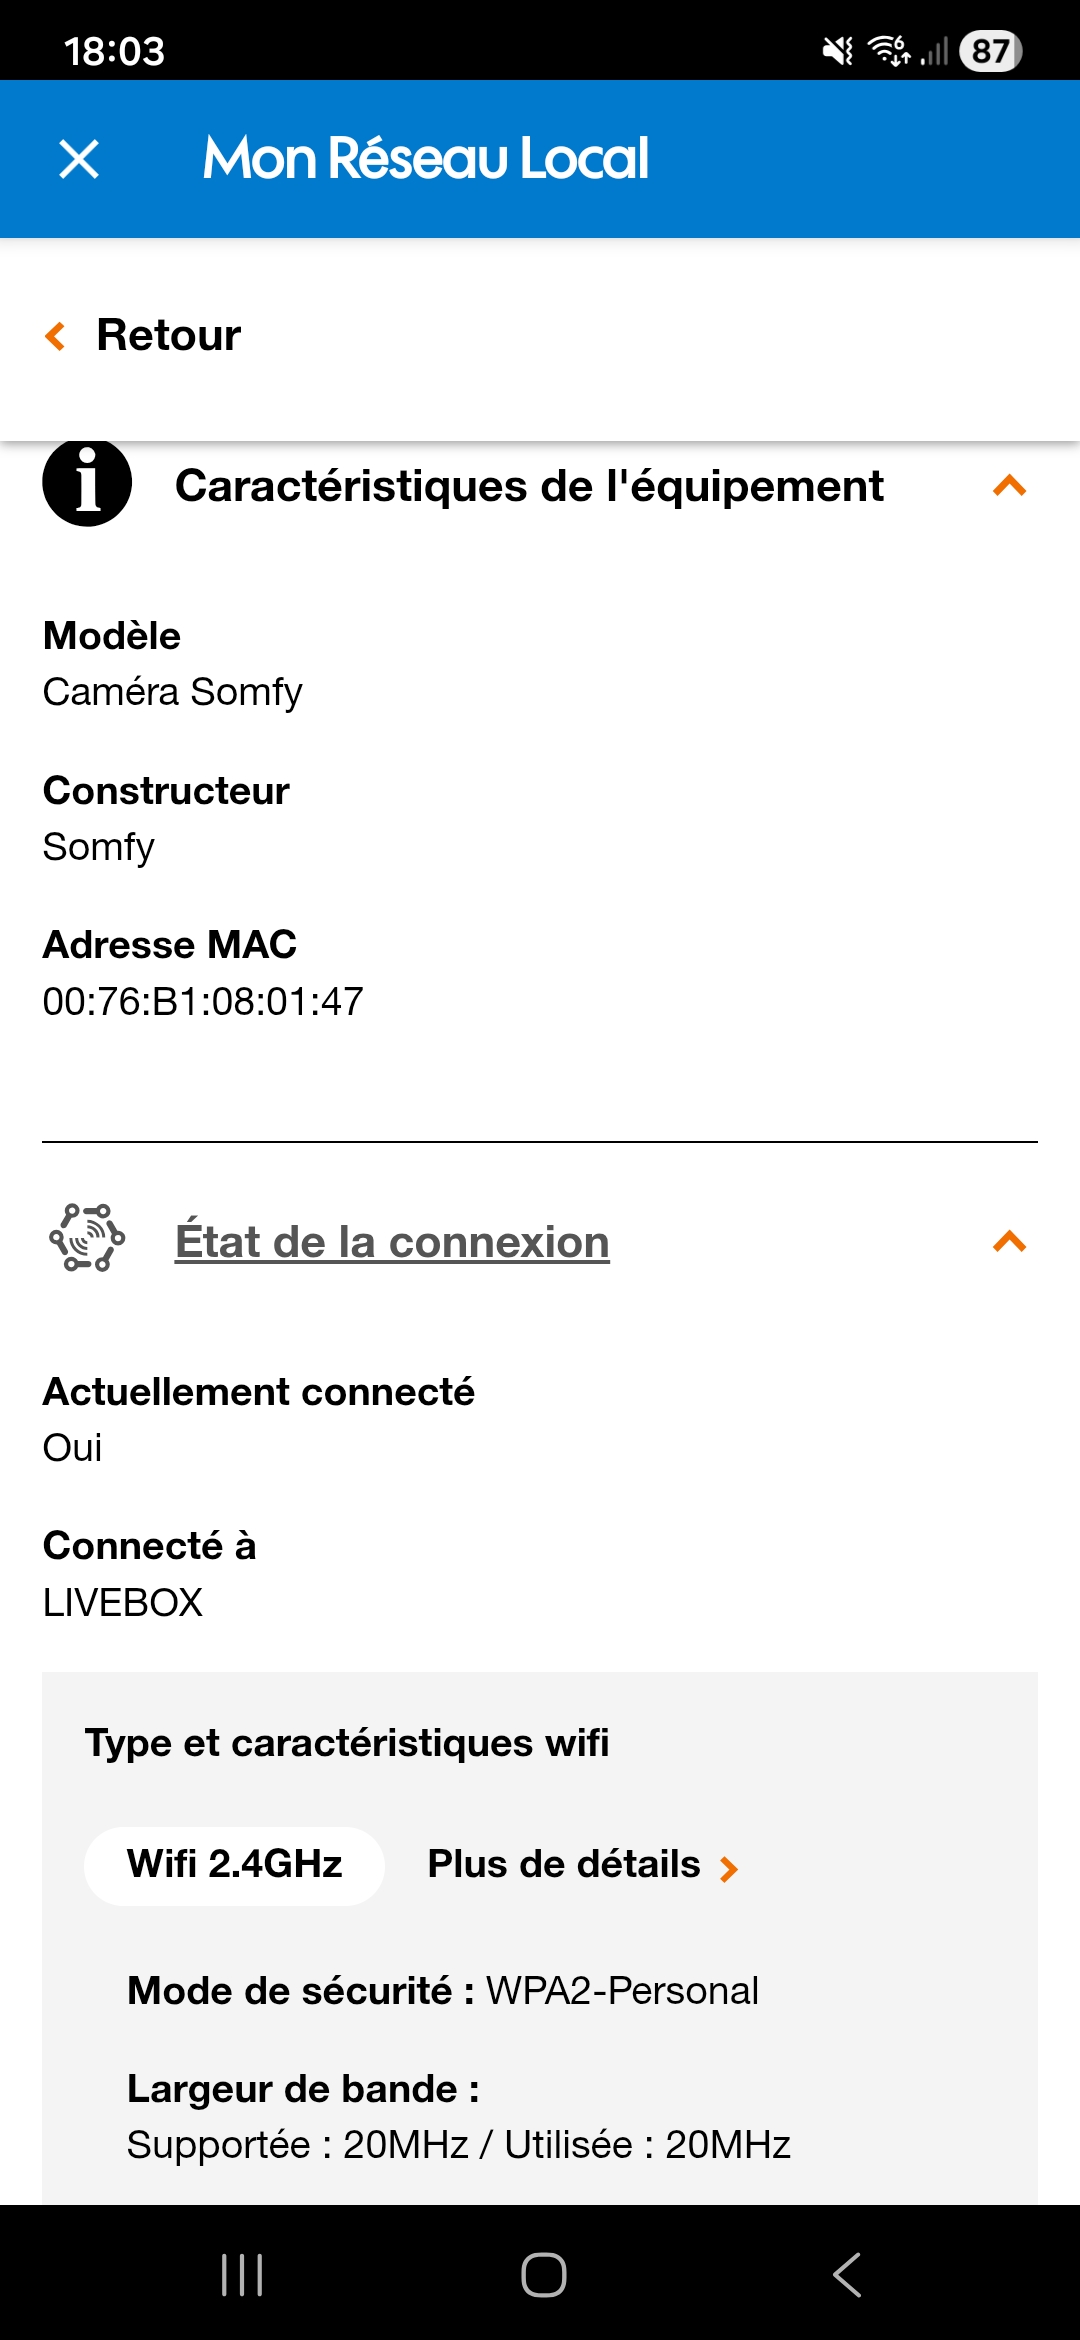1080x2340 pixels.
Task: Tap the muted sound icon in status bar
Action: pos(837,51)
